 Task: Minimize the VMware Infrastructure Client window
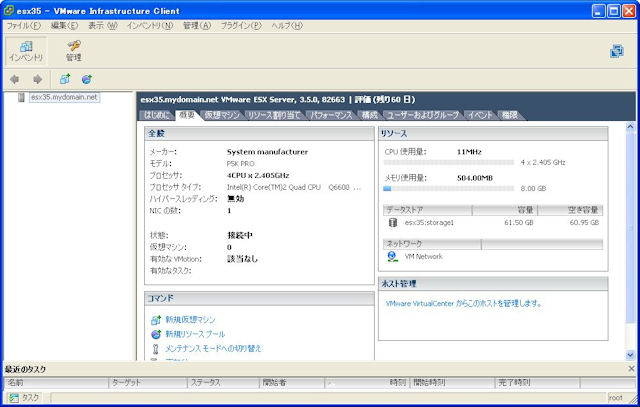tap(599, 11)
